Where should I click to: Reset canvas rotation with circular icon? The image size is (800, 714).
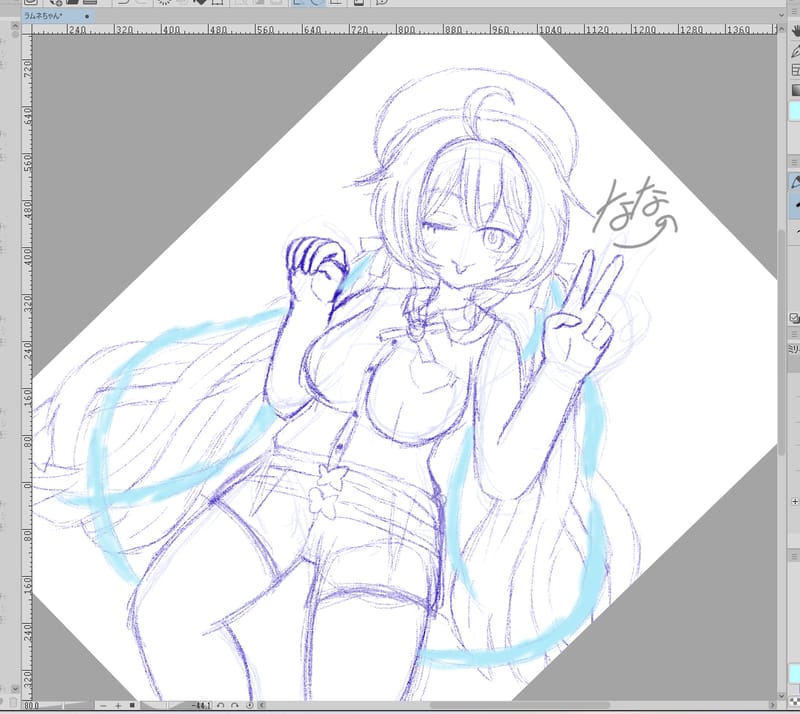tap(249, 705)
